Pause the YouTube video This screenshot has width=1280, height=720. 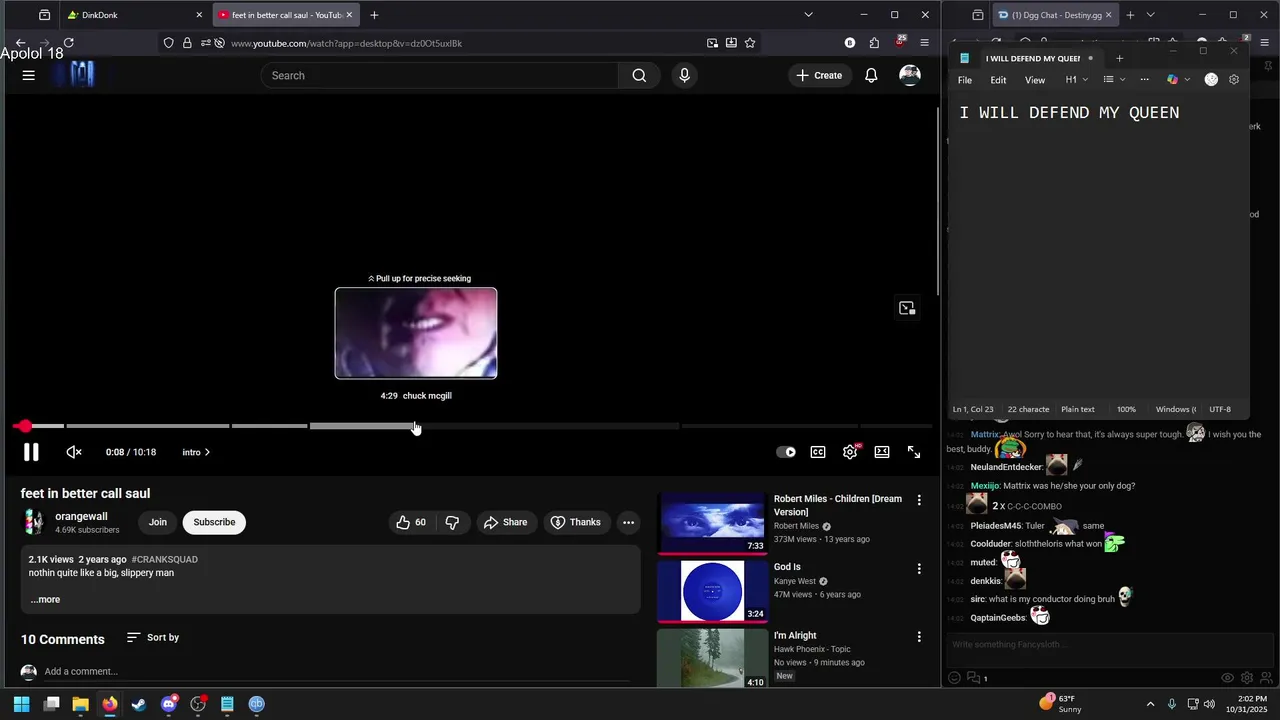click(x=31, y=452)
